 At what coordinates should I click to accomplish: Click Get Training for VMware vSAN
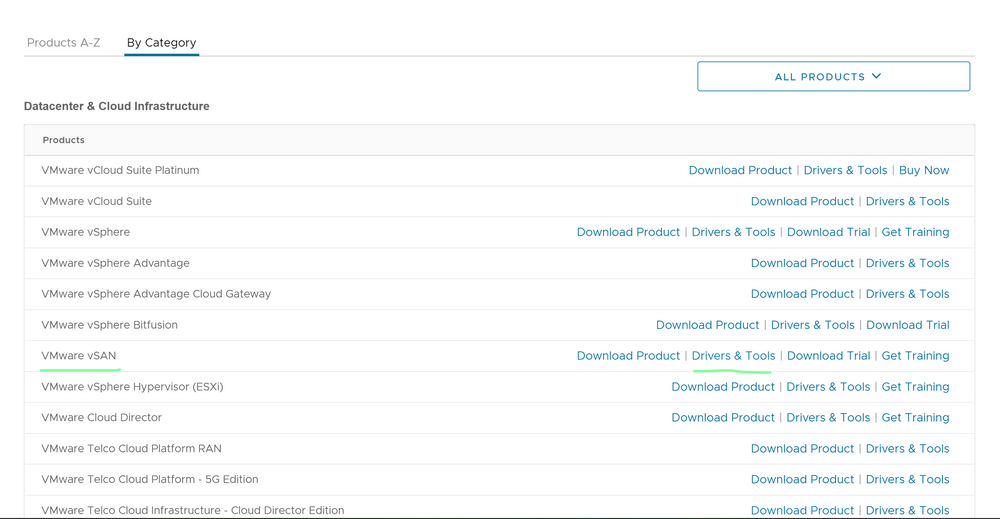(915, 356)
